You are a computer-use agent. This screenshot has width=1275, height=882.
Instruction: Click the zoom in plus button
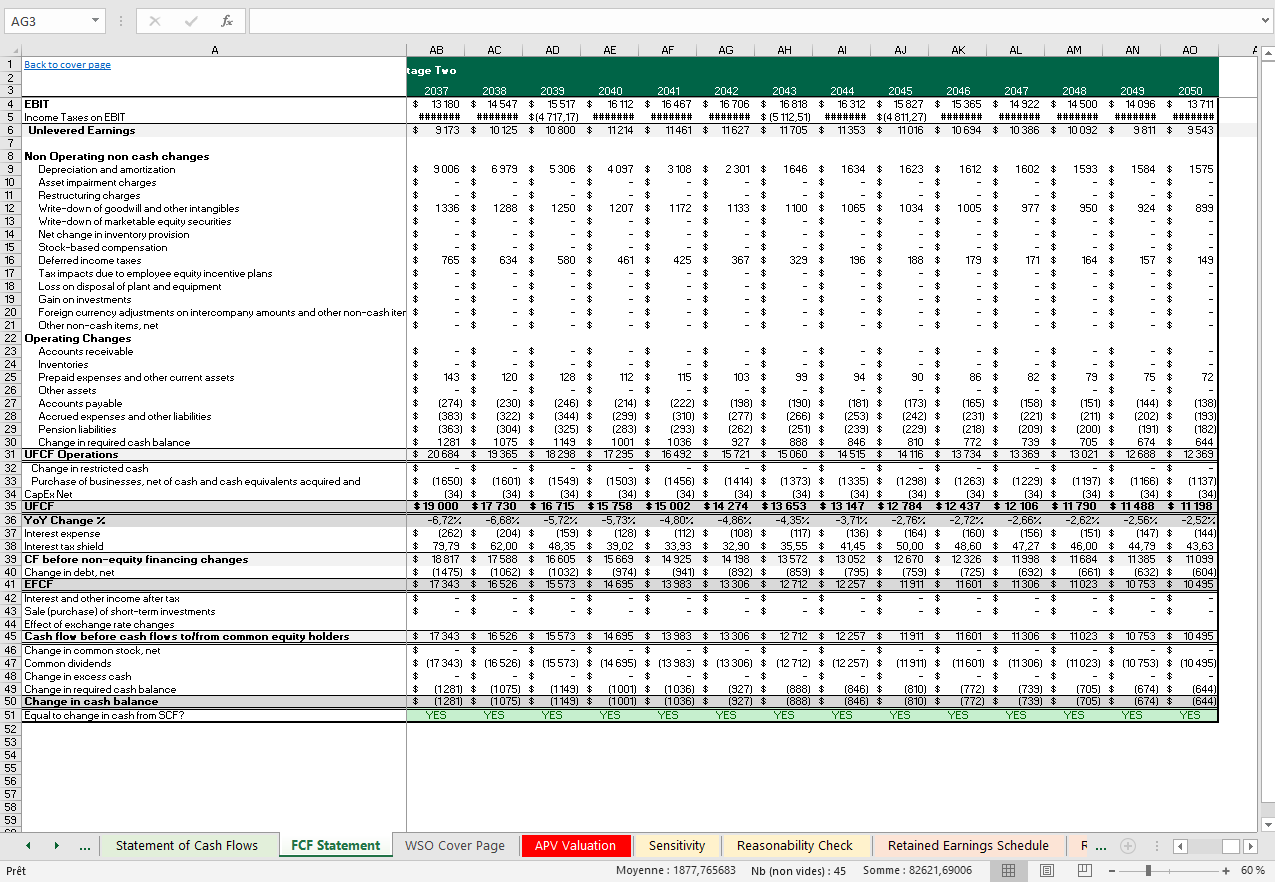click(1228, 871)
